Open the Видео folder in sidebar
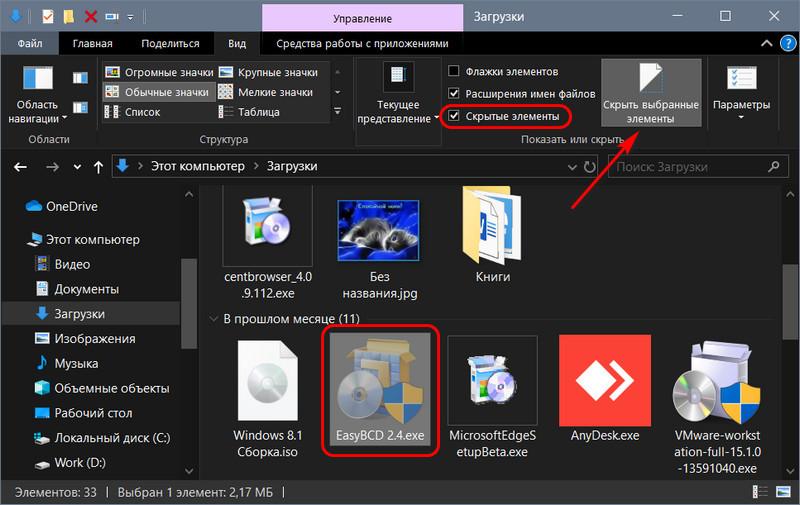The image size is (800, 505). pos(63,264)
